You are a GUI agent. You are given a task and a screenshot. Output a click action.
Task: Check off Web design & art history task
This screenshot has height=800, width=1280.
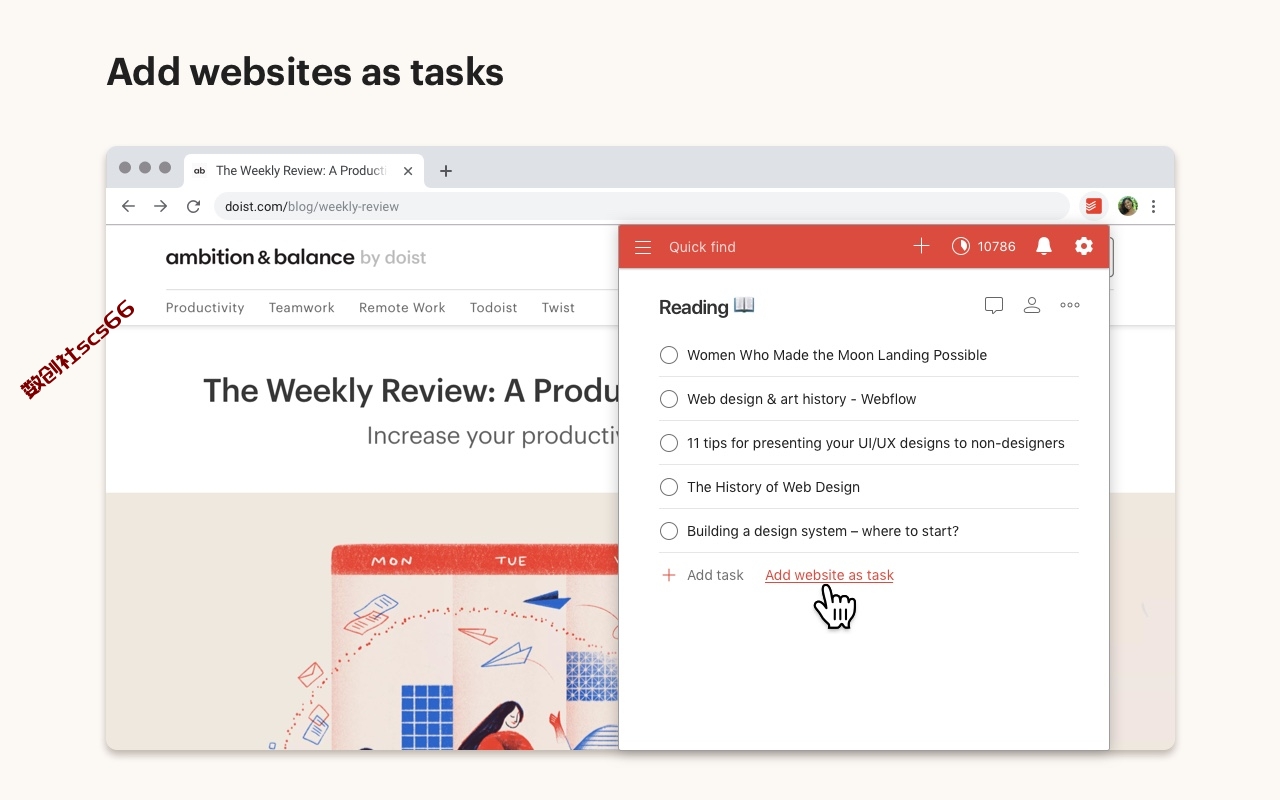[669, 399]
